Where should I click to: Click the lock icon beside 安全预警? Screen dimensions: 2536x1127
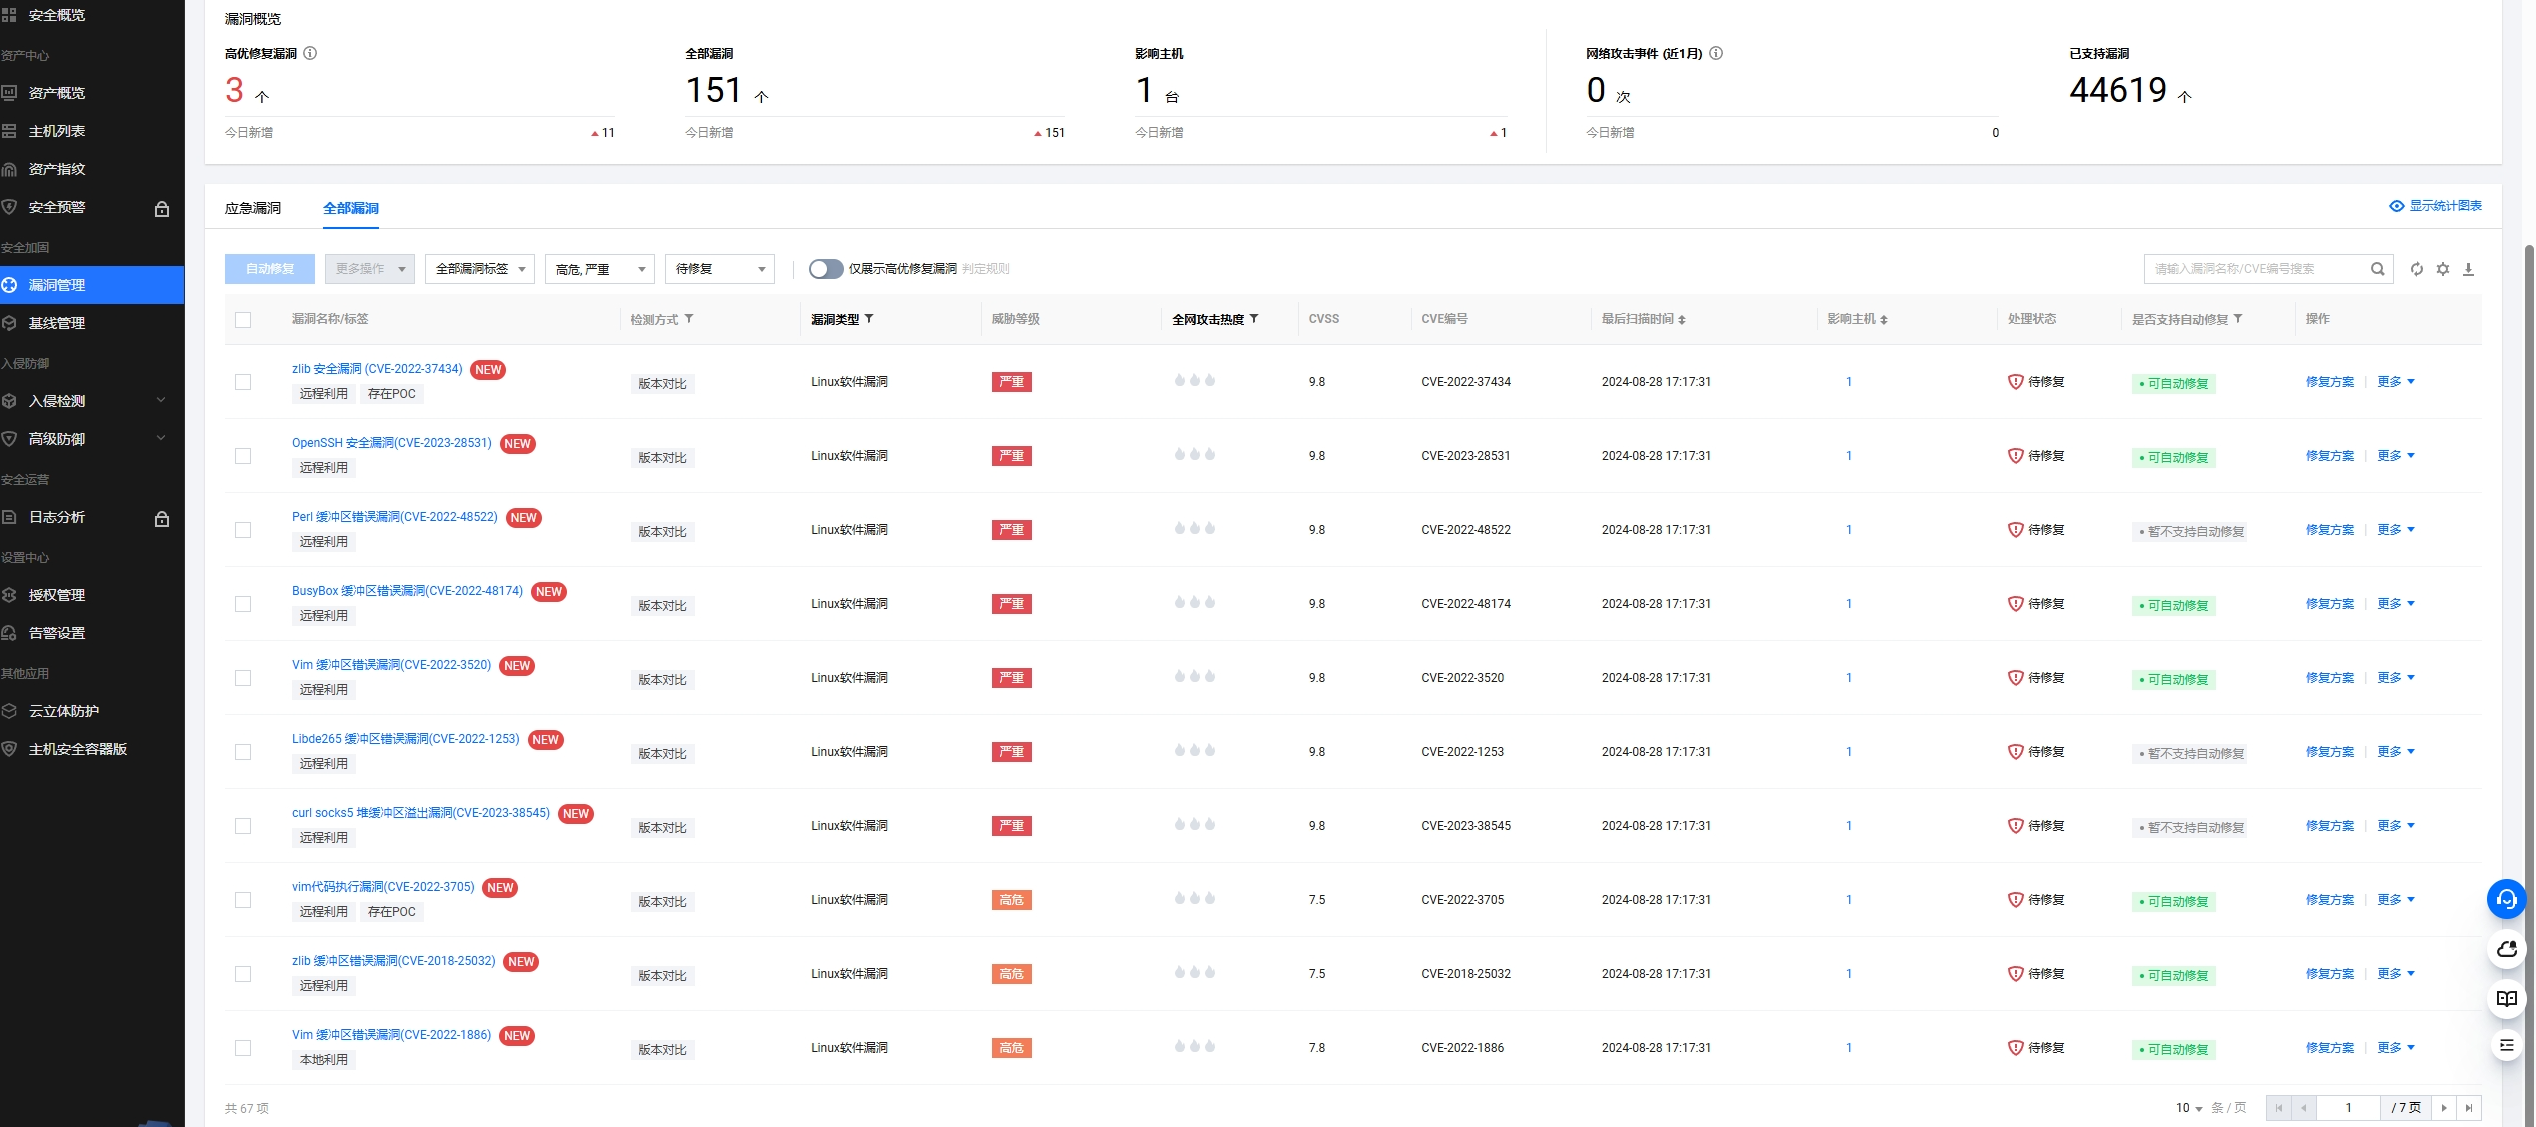point(162,208)
